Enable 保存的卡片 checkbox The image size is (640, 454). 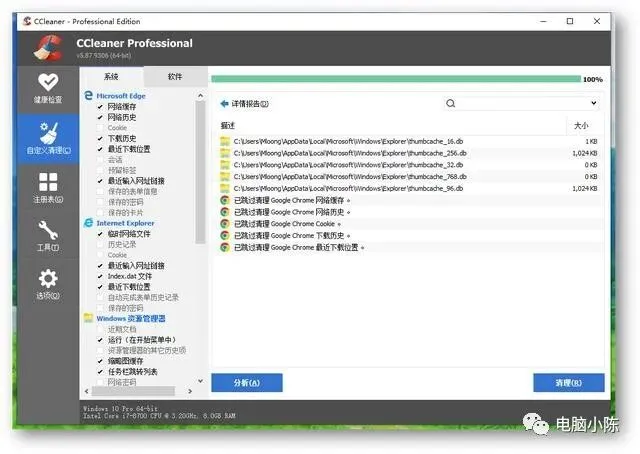tap(100, 213)
